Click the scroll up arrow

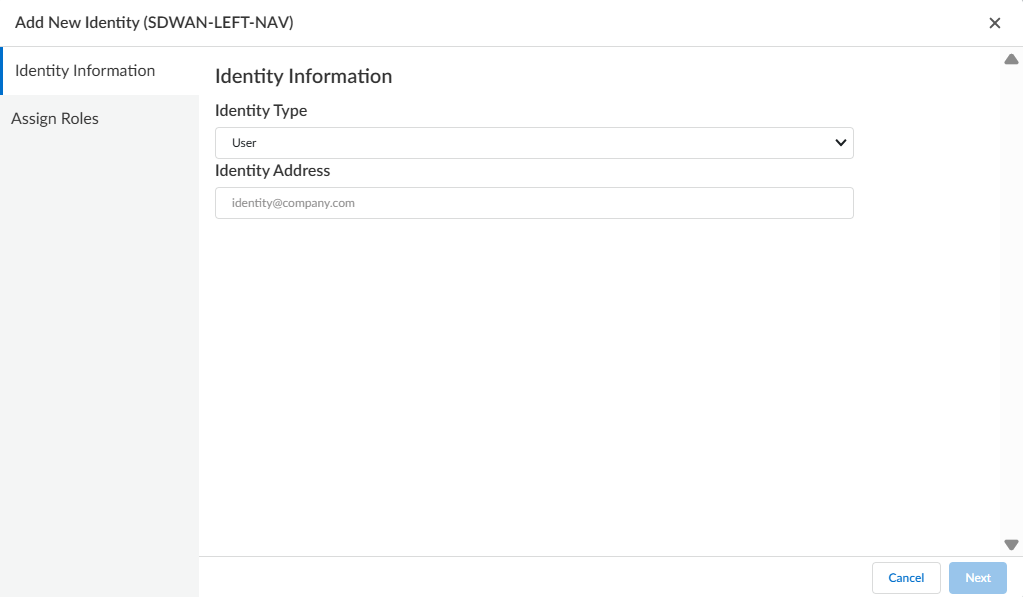[1010, 59]
